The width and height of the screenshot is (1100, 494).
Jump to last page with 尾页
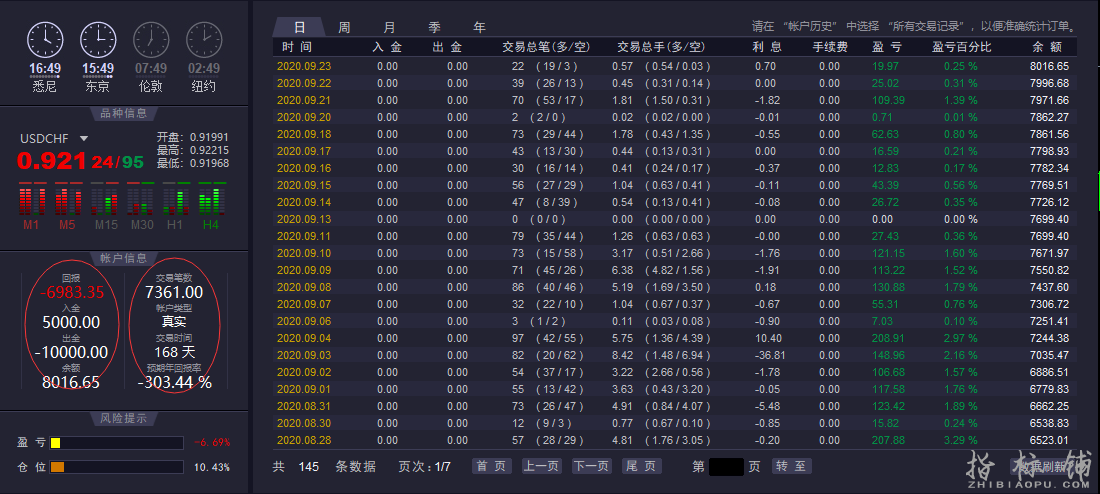641,466
